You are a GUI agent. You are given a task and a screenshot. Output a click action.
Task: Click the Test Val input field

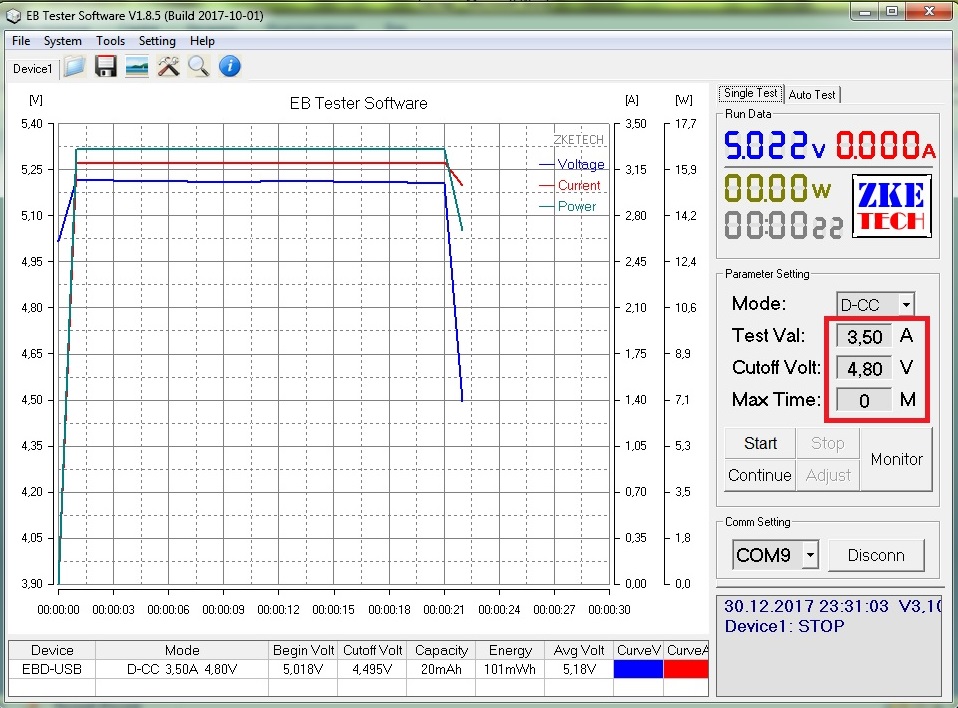coord(864,337)
